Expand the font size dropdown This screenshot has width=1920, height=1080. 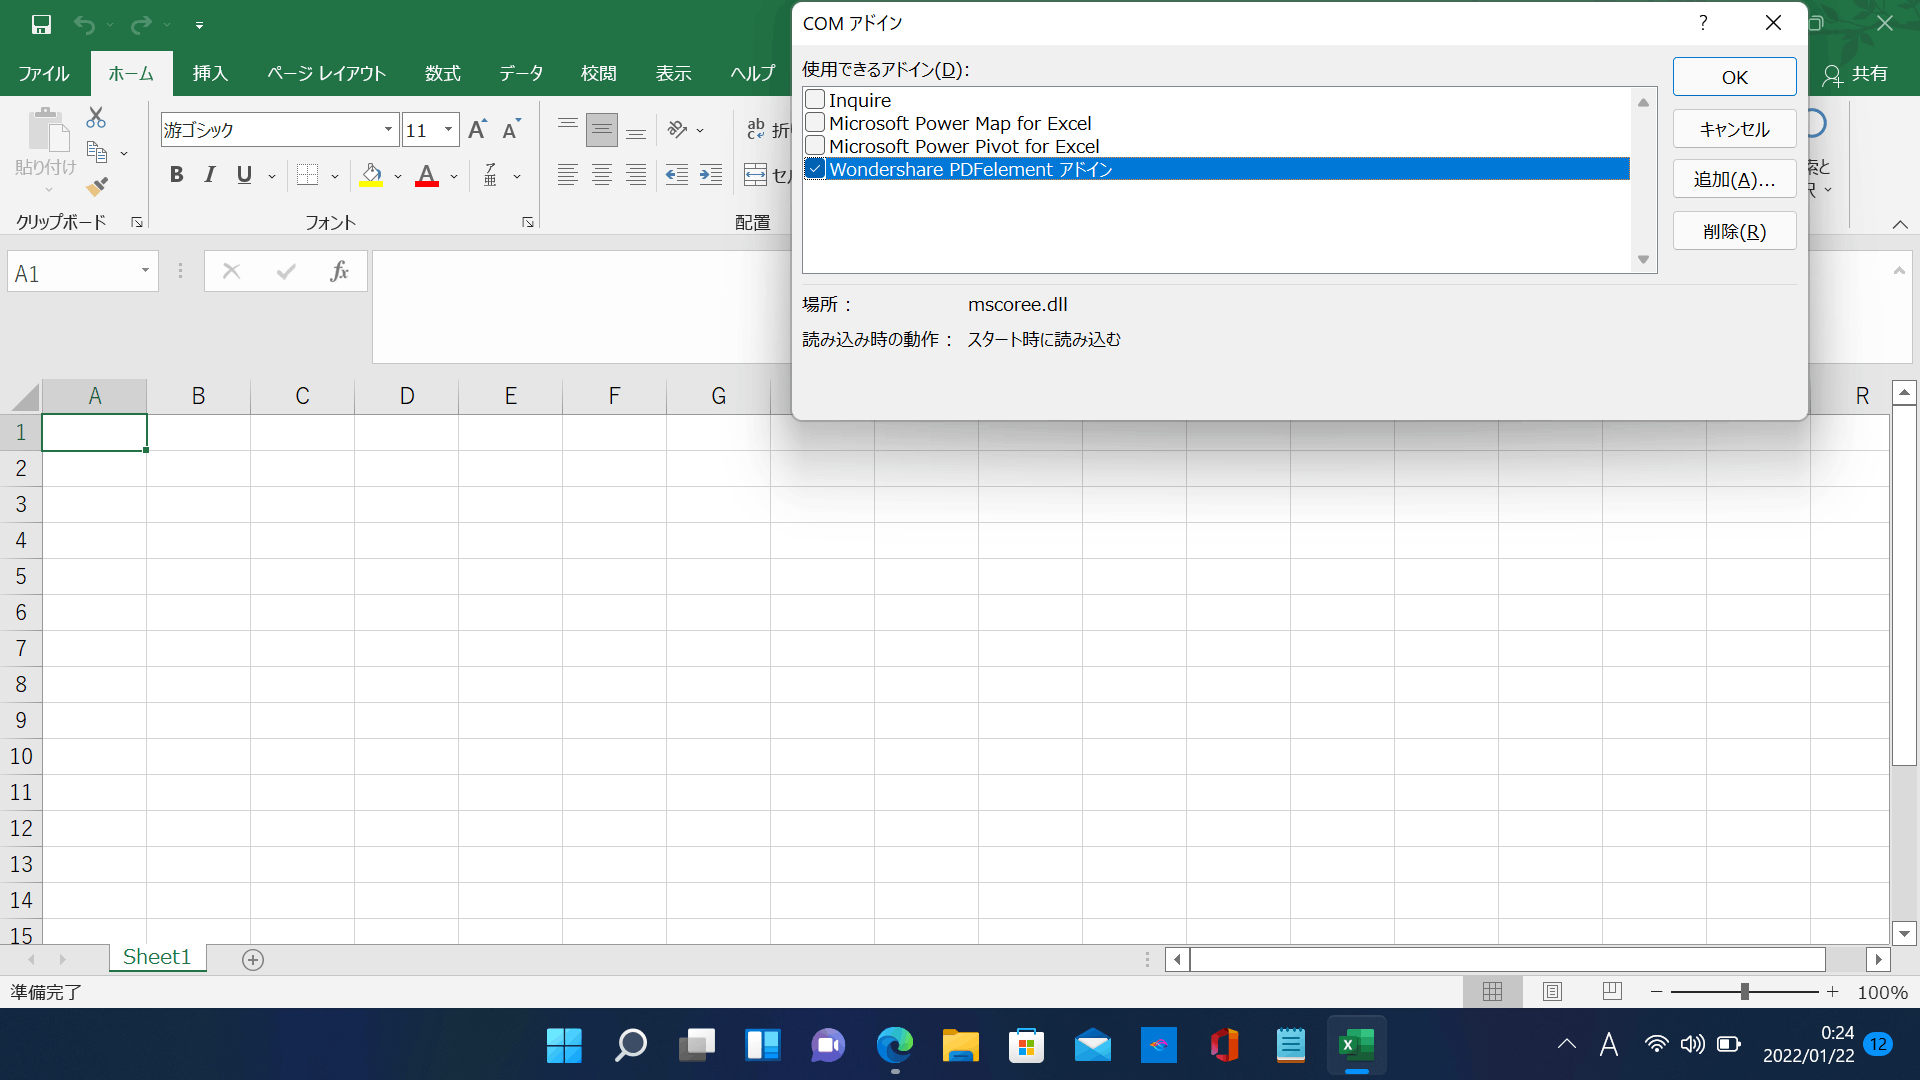click(448, 129)
